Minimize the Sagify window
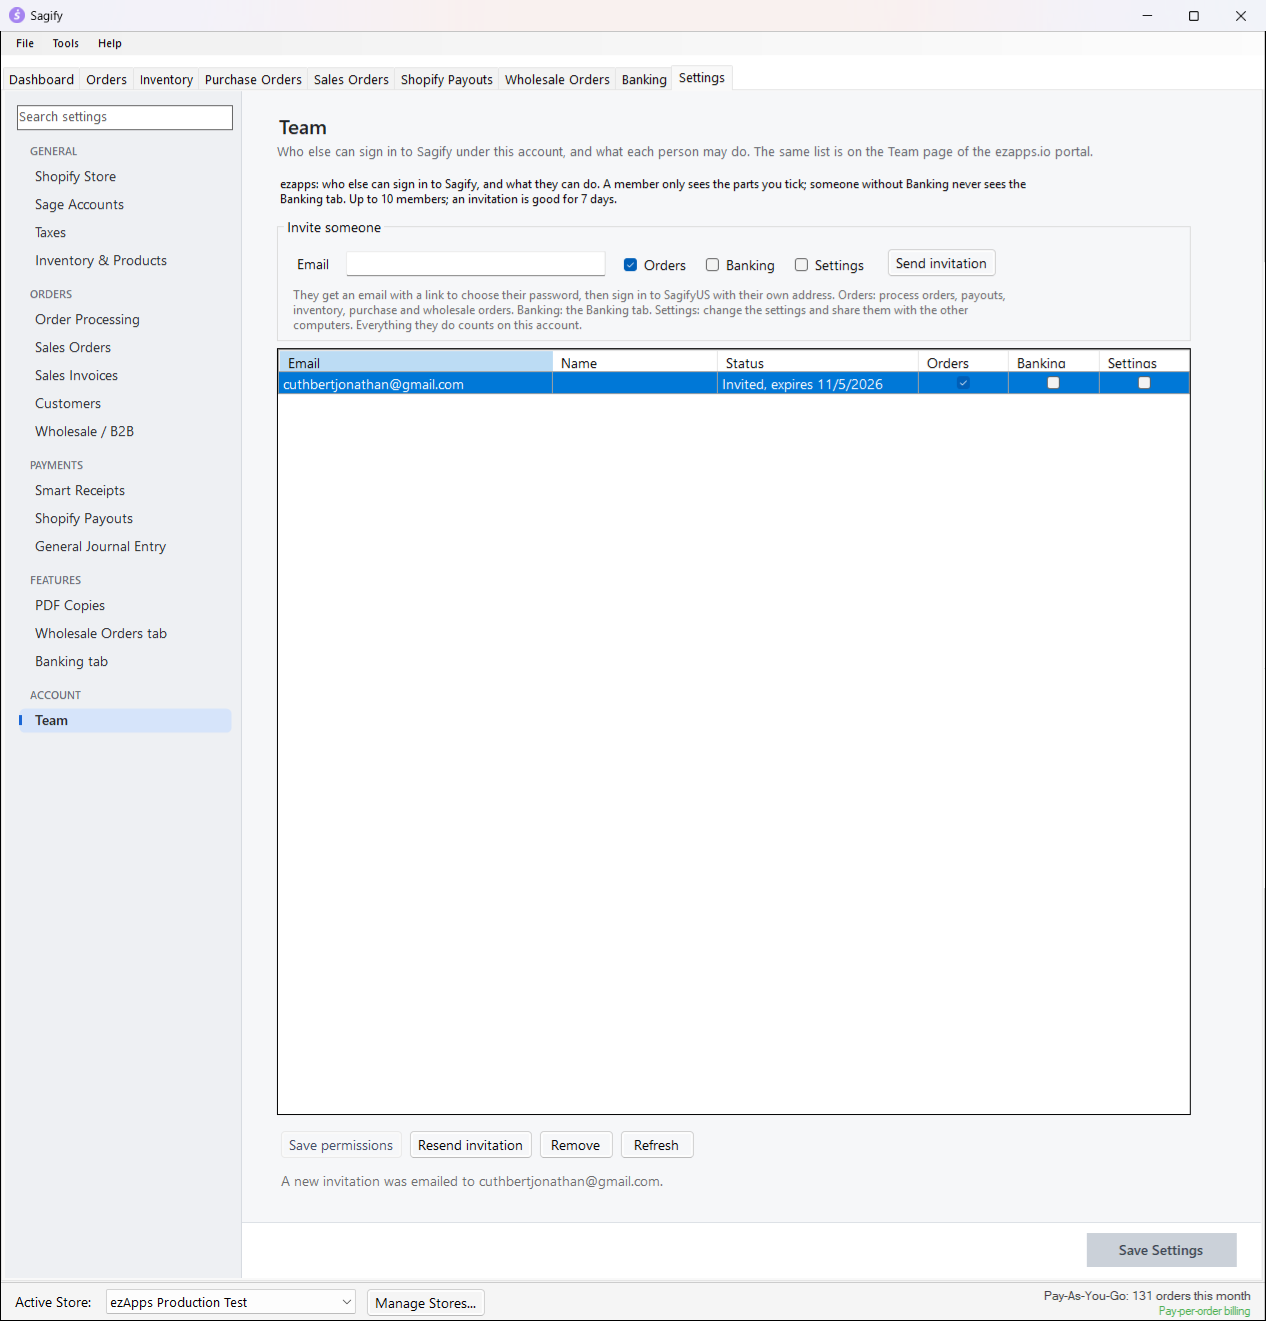Image resolution: width=1266 pixels, height=1321 pixels. 1147,16
